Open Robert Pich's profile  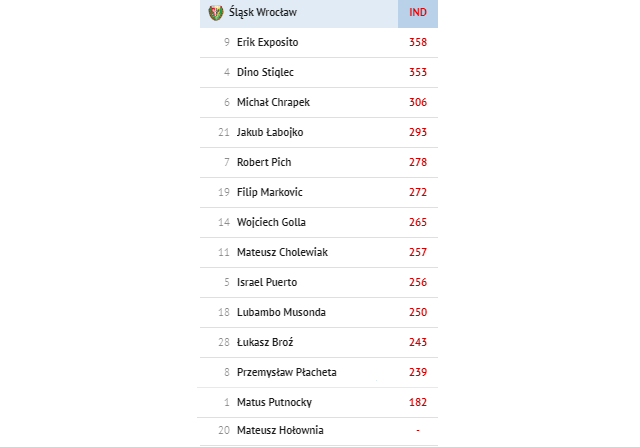(264, 162)
